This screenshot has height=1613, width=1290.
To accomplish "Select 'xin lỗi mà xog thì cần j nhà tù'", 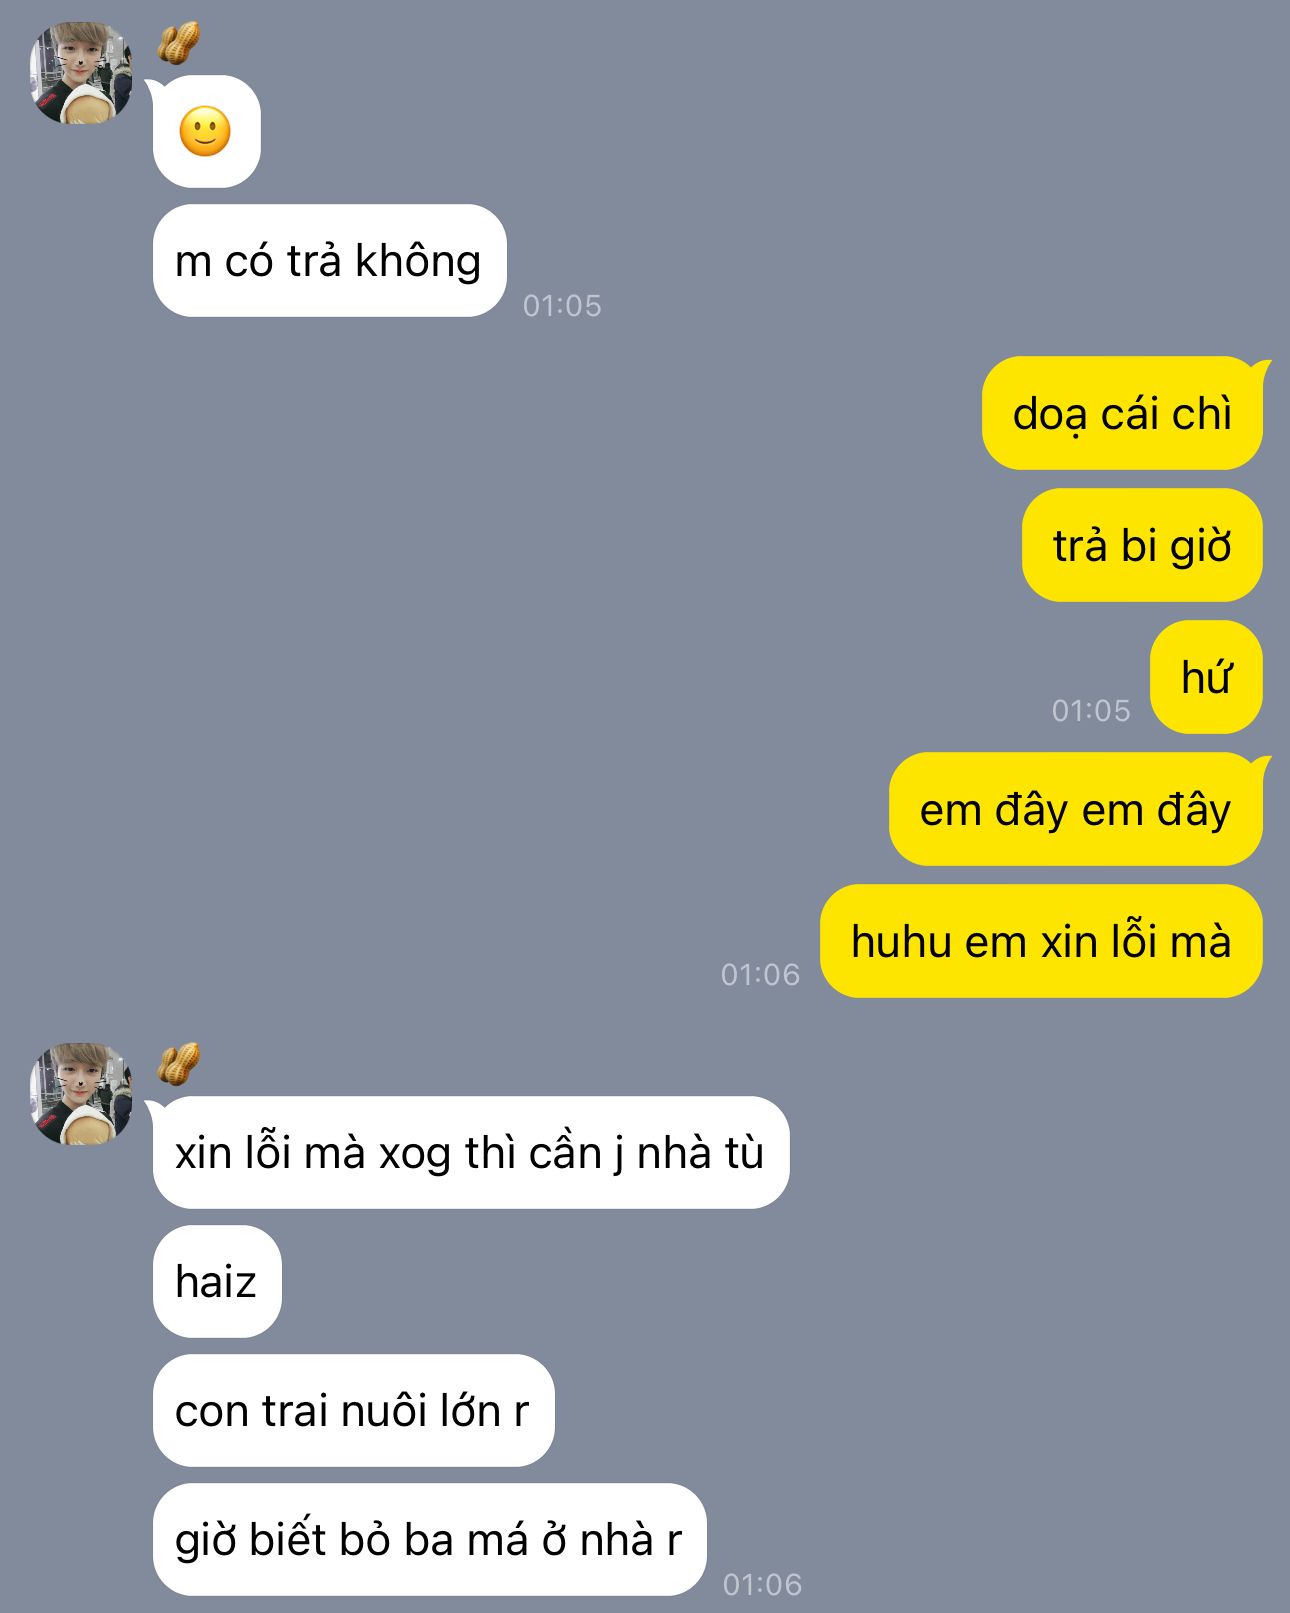I will (x=471, y=1152).
